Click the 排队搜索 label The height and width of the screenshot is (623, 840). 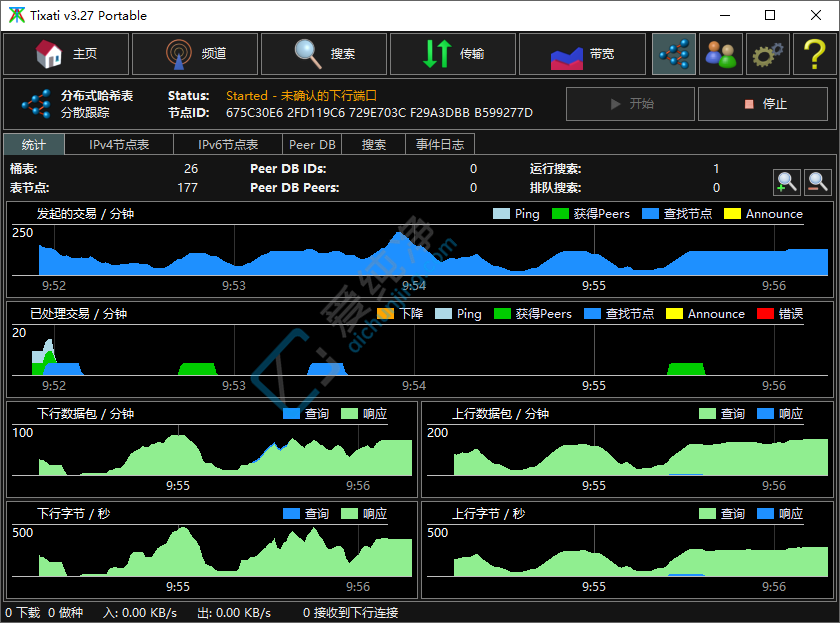click(556, 188)
